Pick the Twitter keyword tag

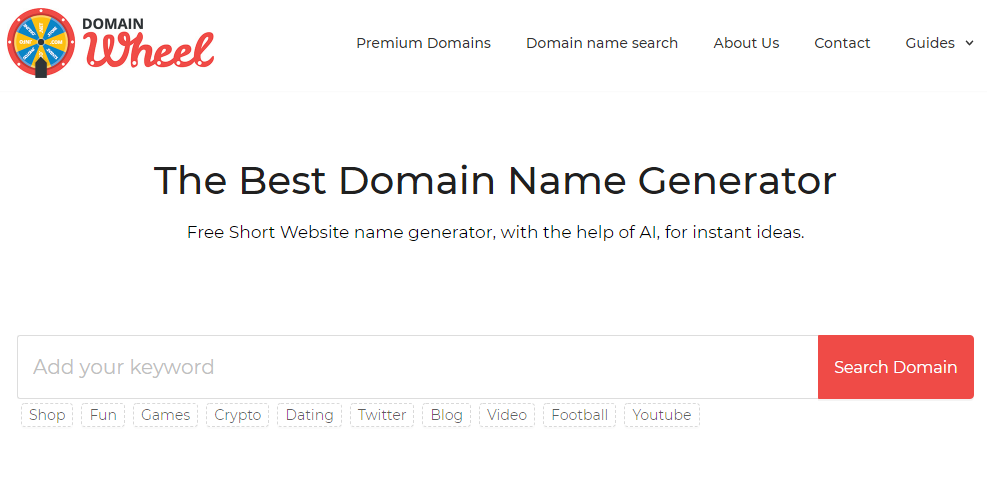click(x=382, y=415)
